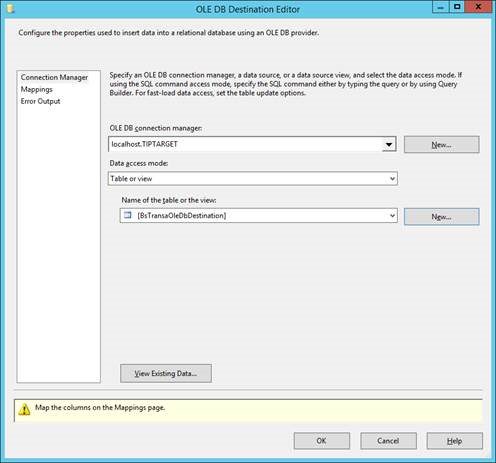
Task: Click New next to connection manager
Action: (442, 144)
